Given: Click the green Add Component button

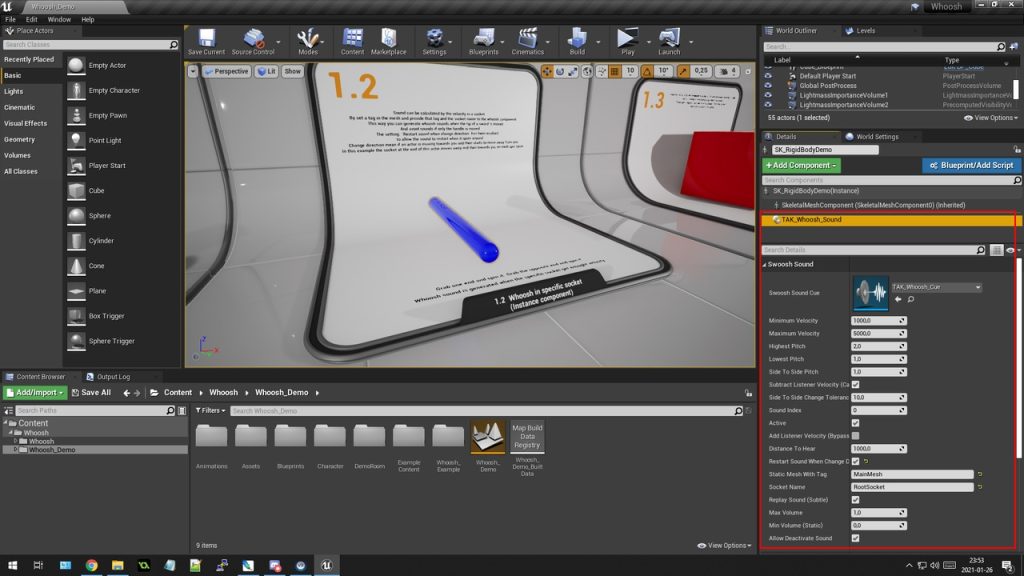Looking at the screenshot, I should pos(801,165).
